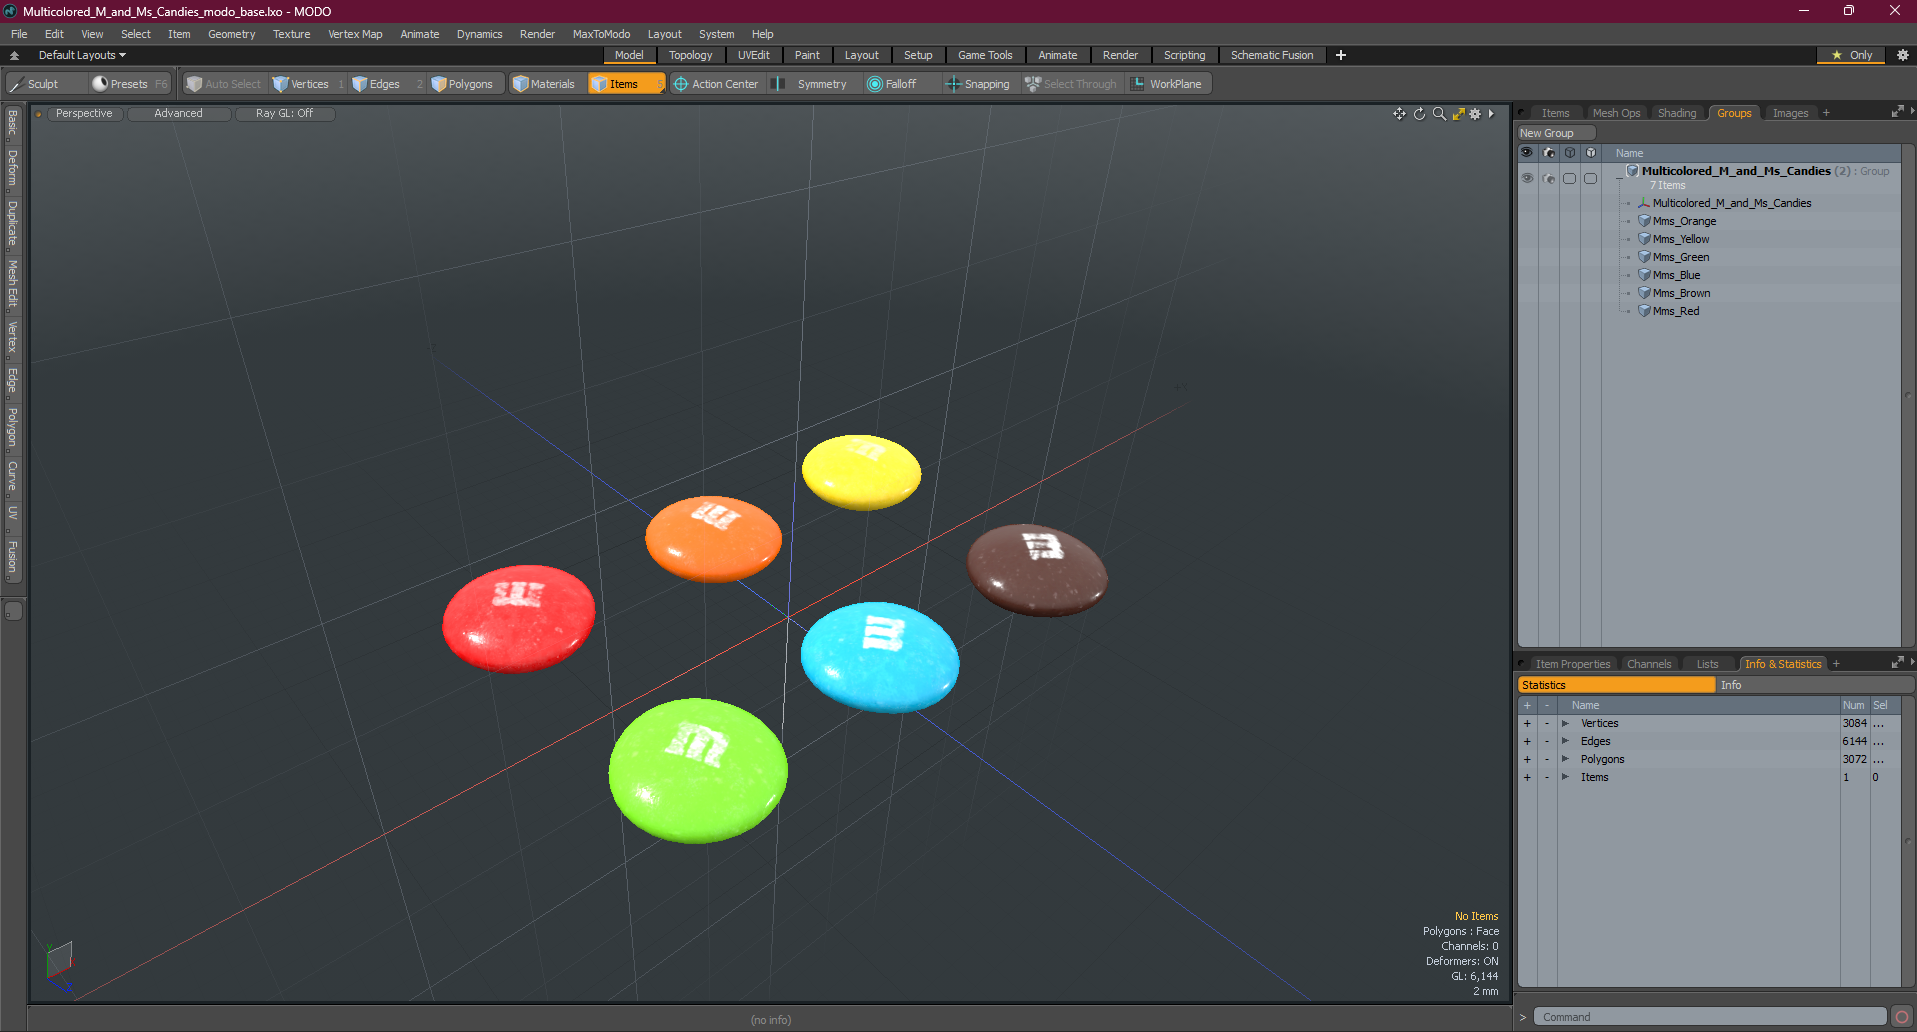Screen dimensions: 1917x1032
Task: Toggle Auto Select mode
Action: 224,84
